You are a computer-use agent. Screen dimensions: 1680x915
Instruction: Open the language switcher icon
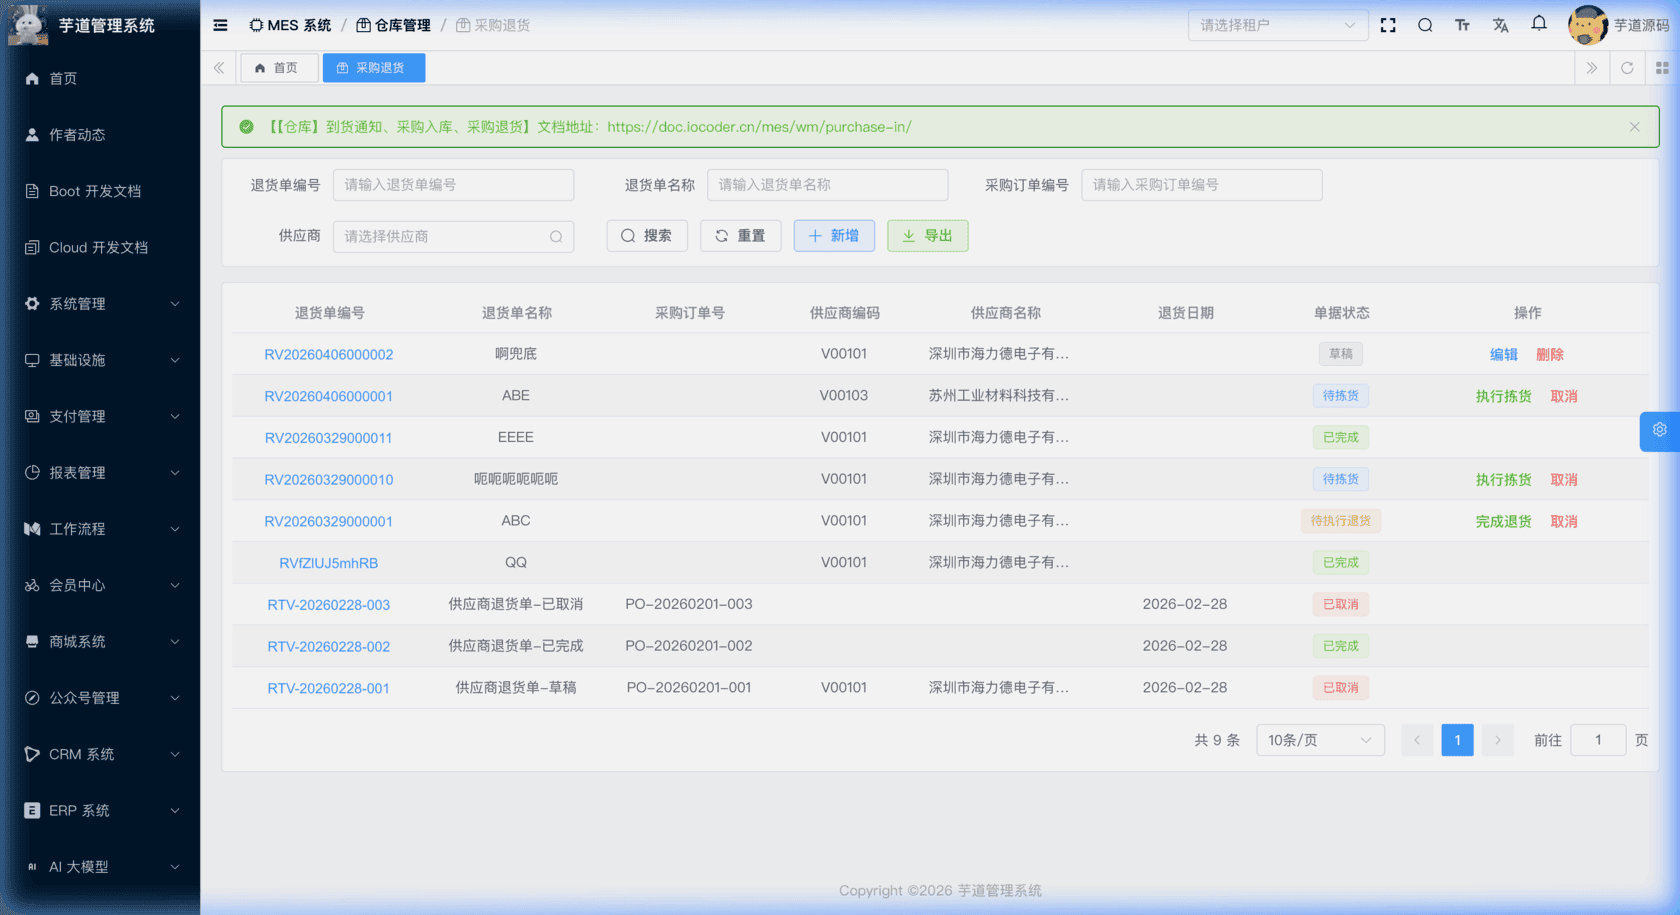click(x=1500, y=25)
